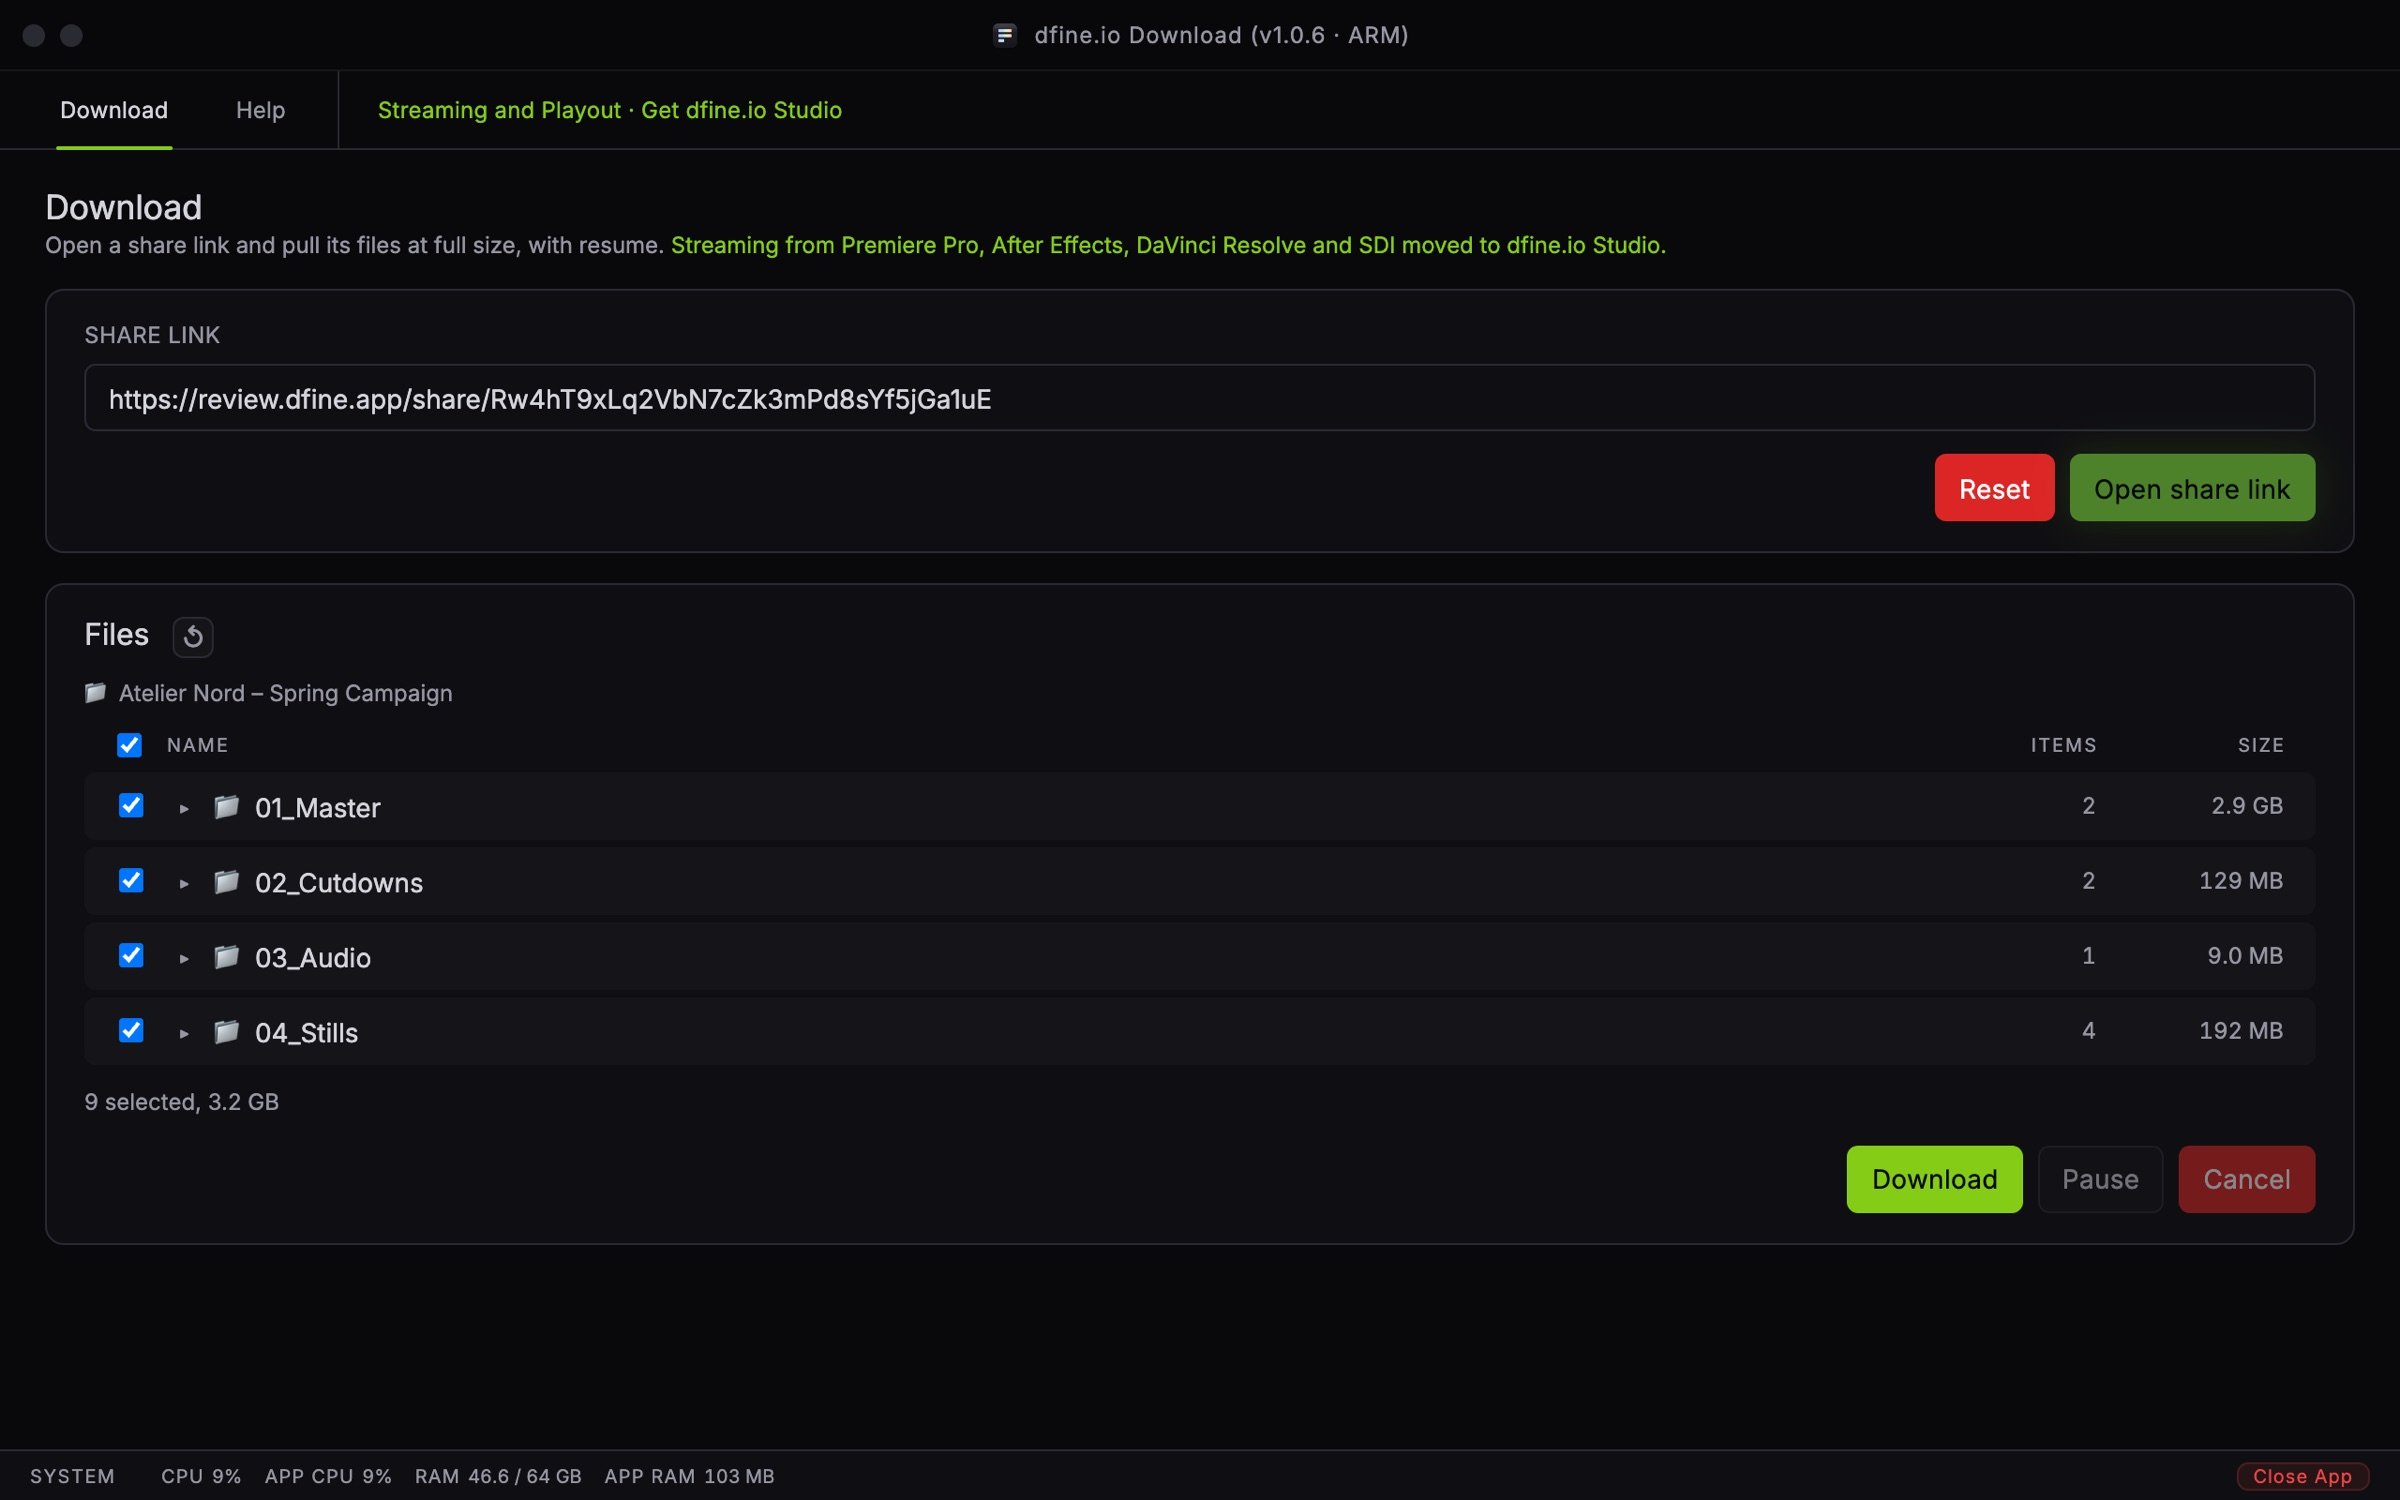Click the 03_Audio folder icon
The image size is (2400, 1500).
[x=227, y=956]
